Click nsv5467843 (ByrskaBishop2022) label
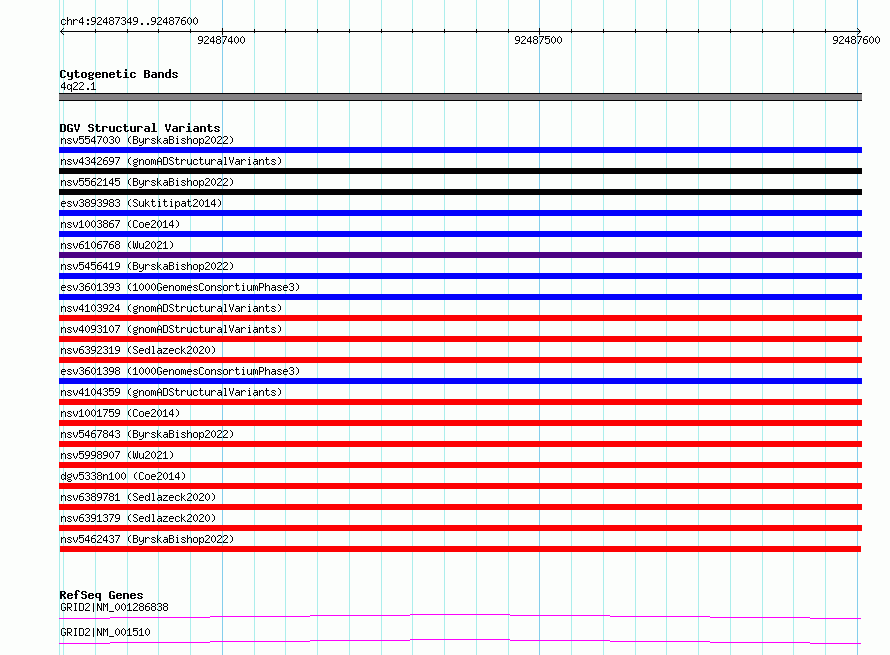This screenshot has height=655, width=890. coord(147,434)
